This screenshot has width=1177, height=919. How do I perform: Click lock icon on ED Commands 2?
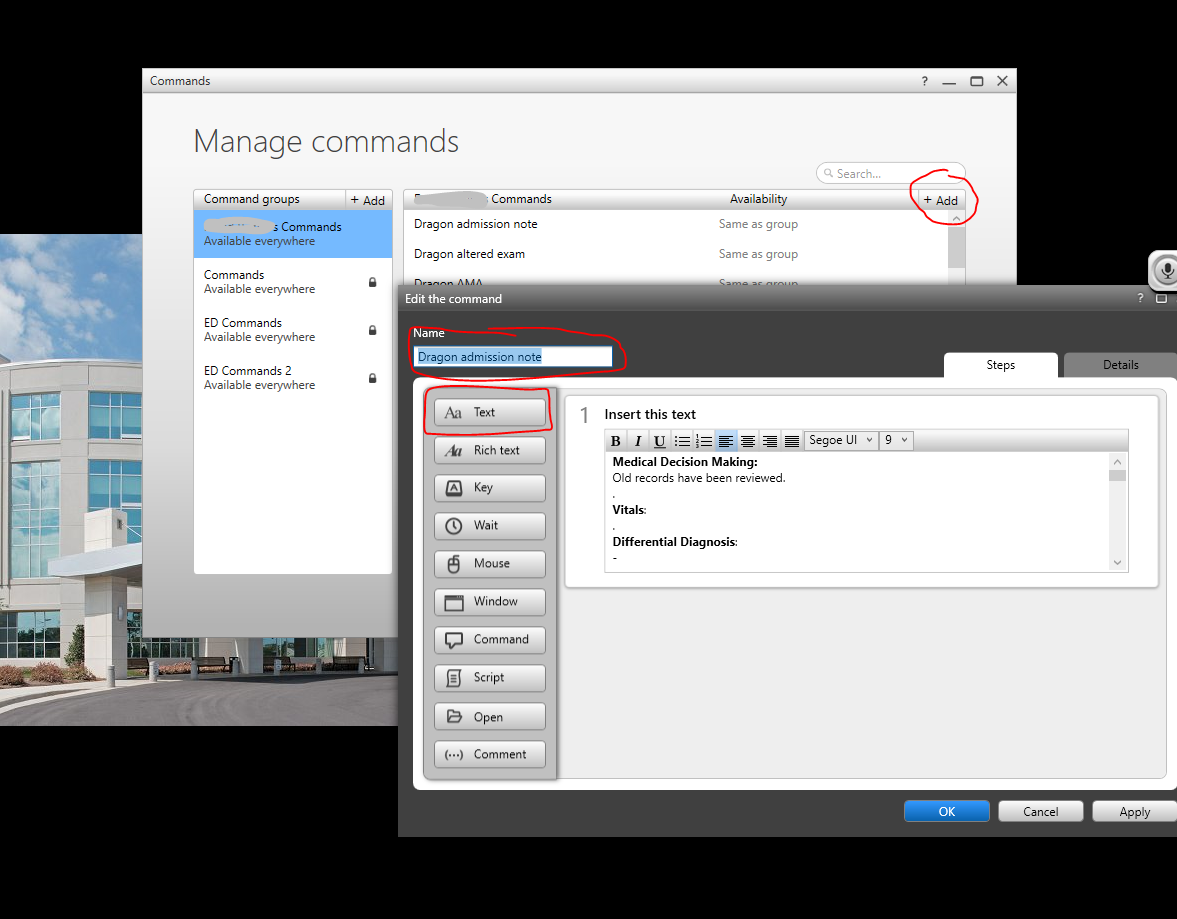click(x=372, y=378)
